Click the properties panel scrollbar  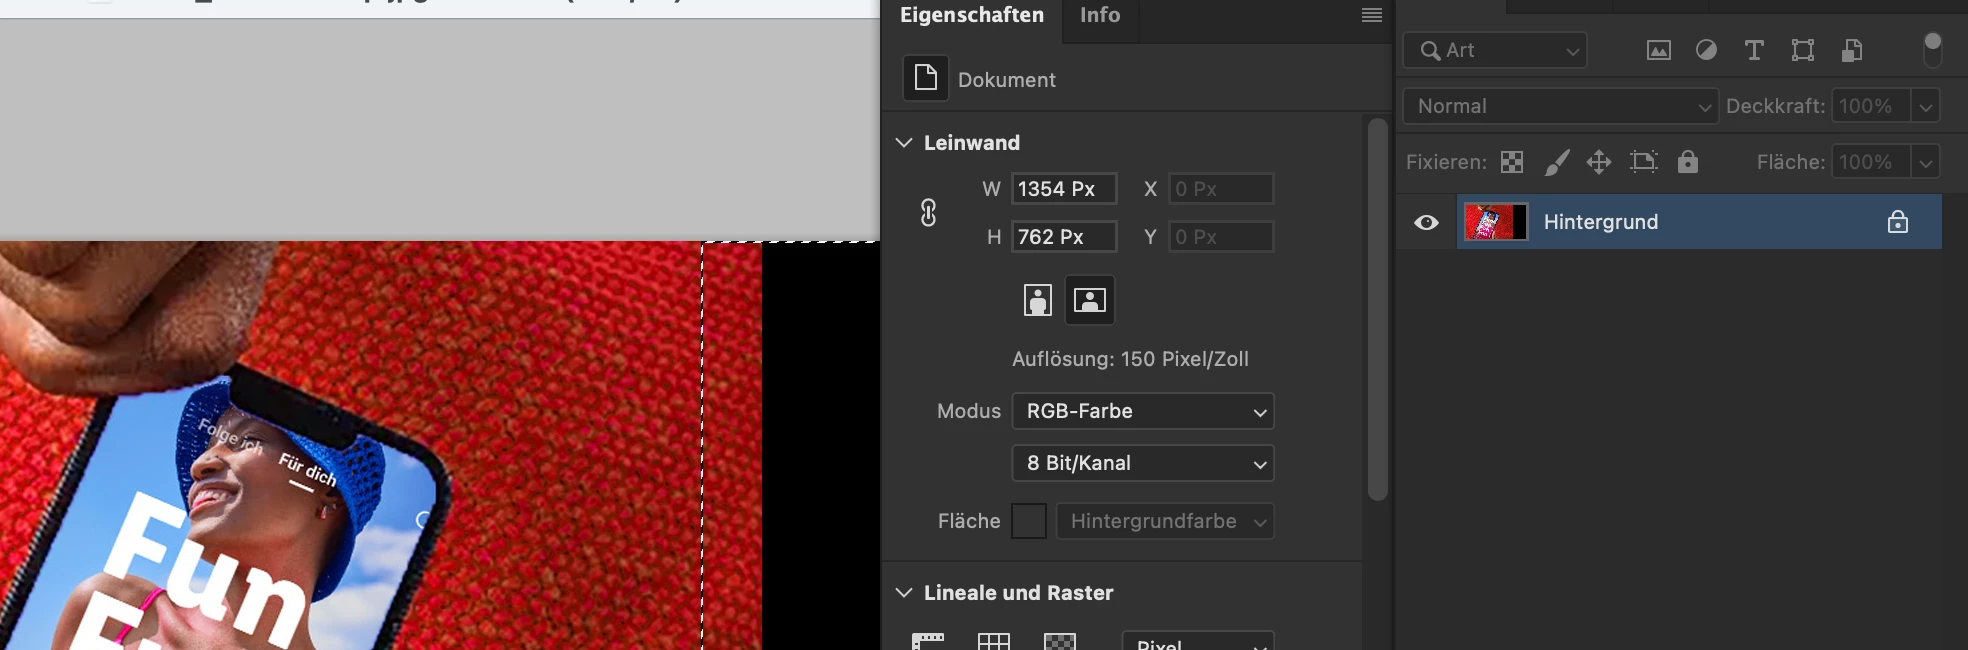[x=1377, y=309]
